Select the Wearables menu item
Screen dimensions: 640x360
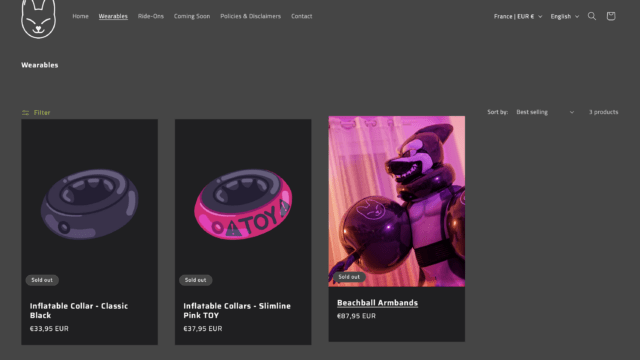[113, 16]
